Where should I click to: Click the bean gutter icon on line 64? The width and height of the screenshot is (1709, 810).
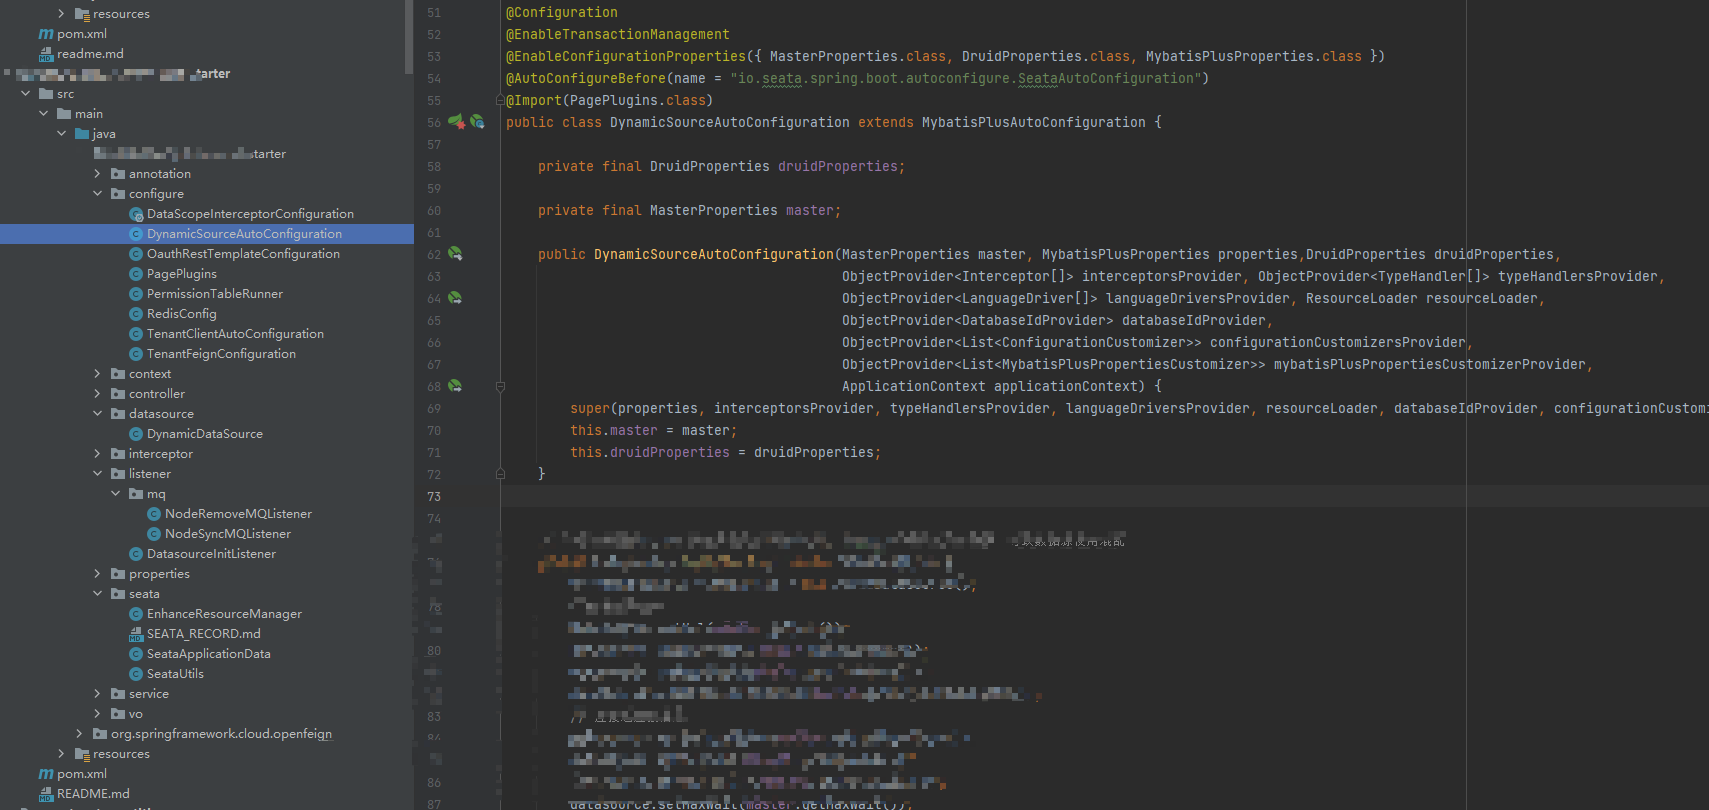(x=455, y=298)
